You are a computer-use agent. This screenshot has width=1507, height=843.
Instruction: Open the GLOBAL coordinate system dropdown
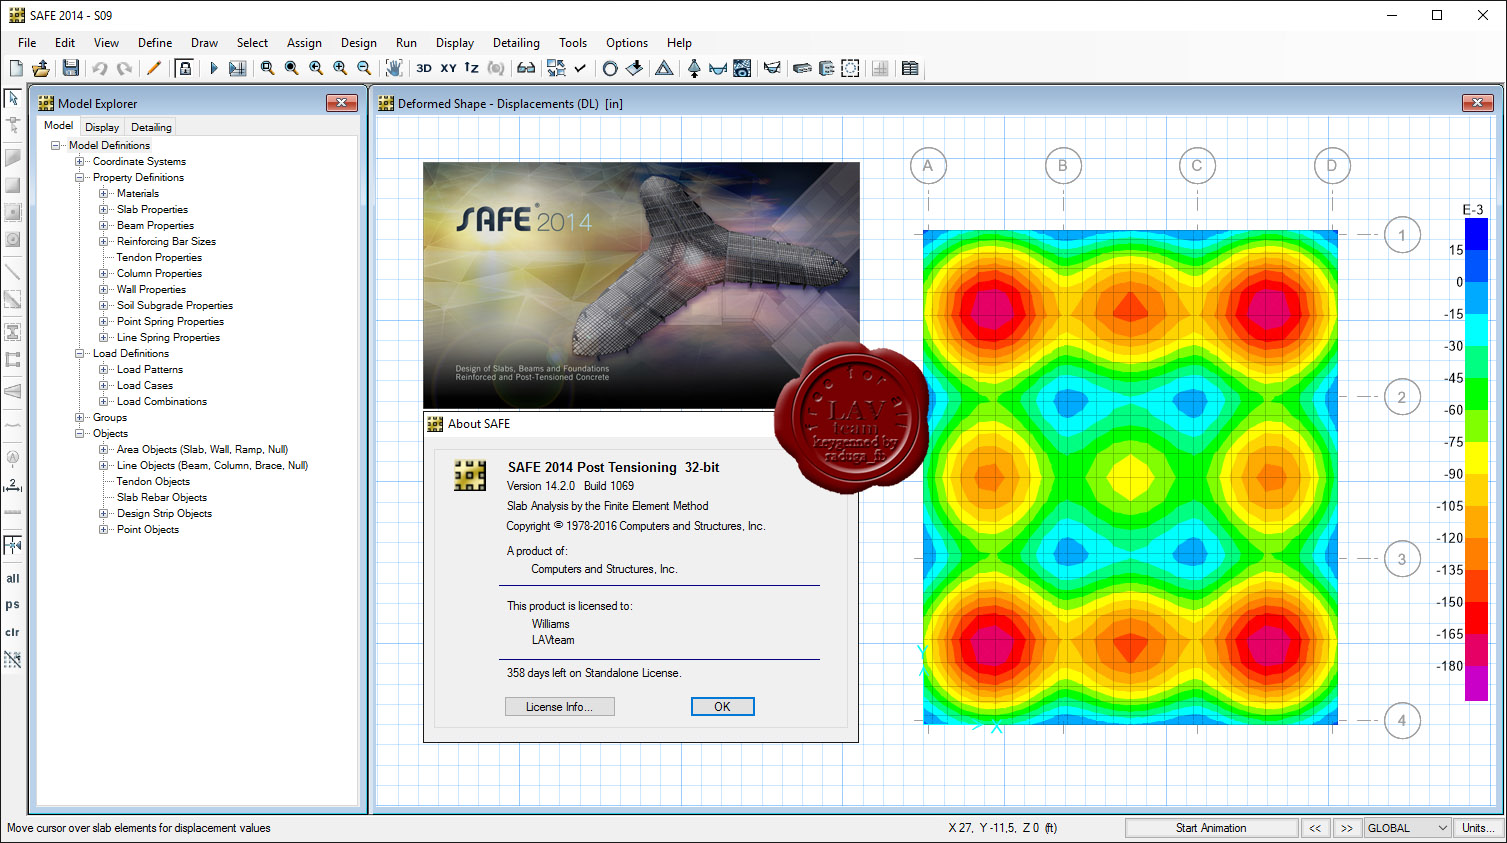coord(1408,828)
